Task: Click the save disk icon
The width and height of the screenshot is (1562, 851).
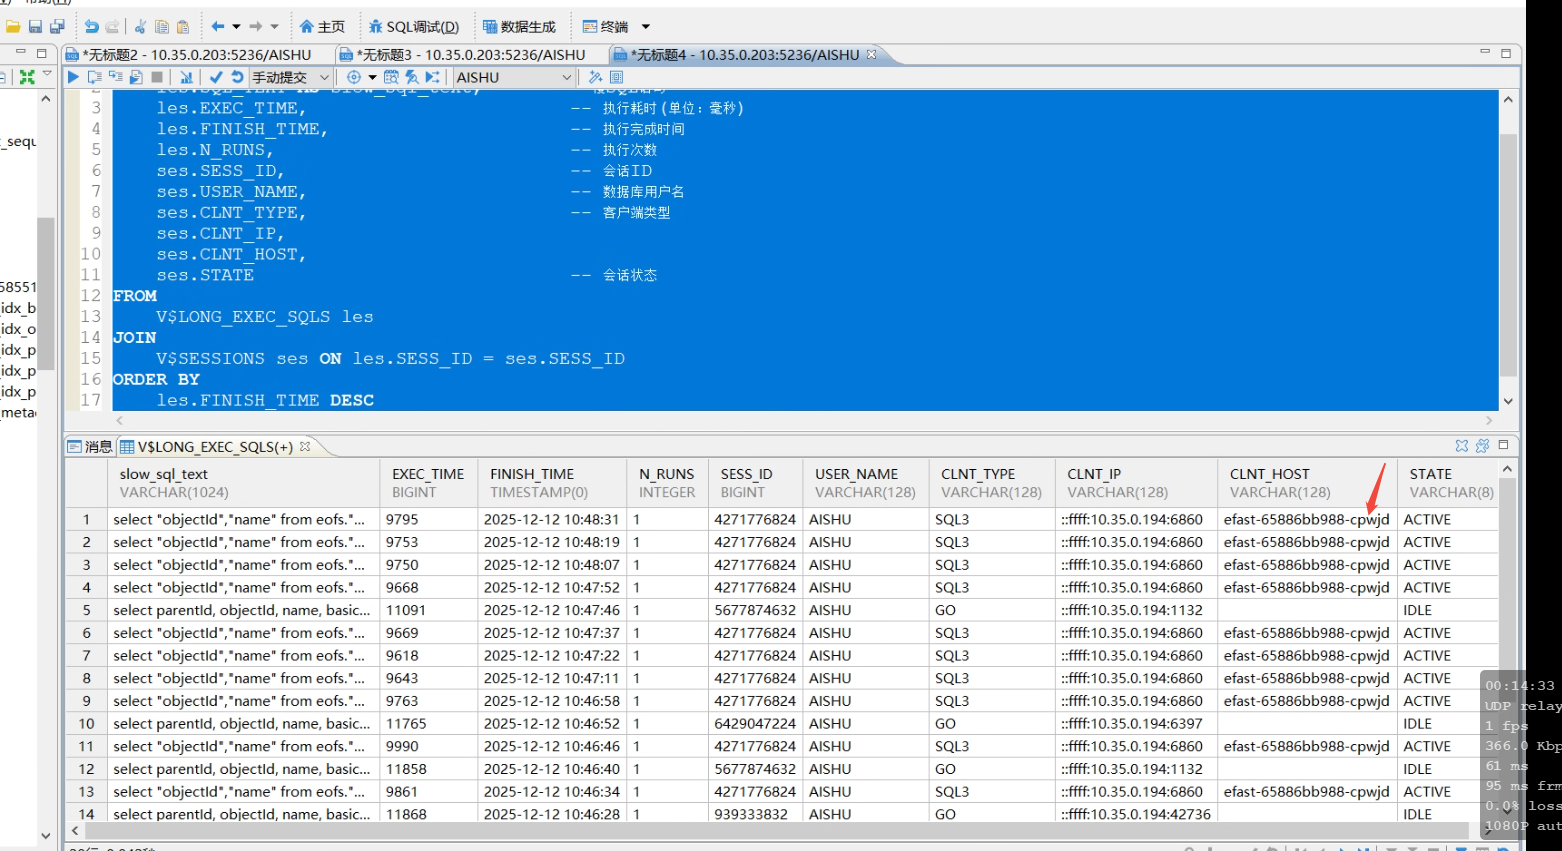Action: click(36, 27)
